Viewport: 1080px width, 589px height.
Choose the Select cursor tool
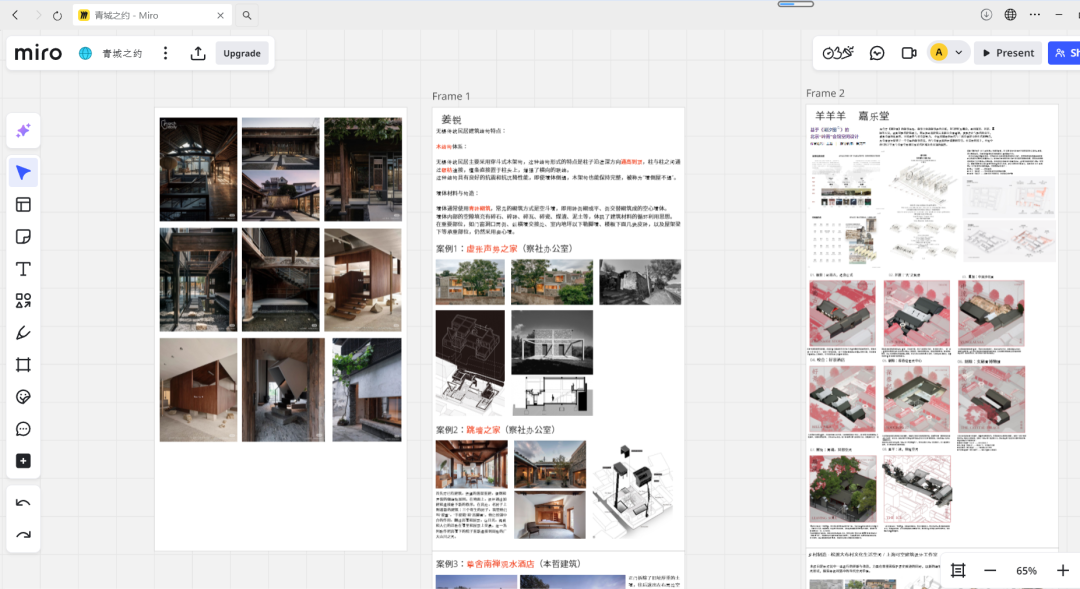click(23, 173)
